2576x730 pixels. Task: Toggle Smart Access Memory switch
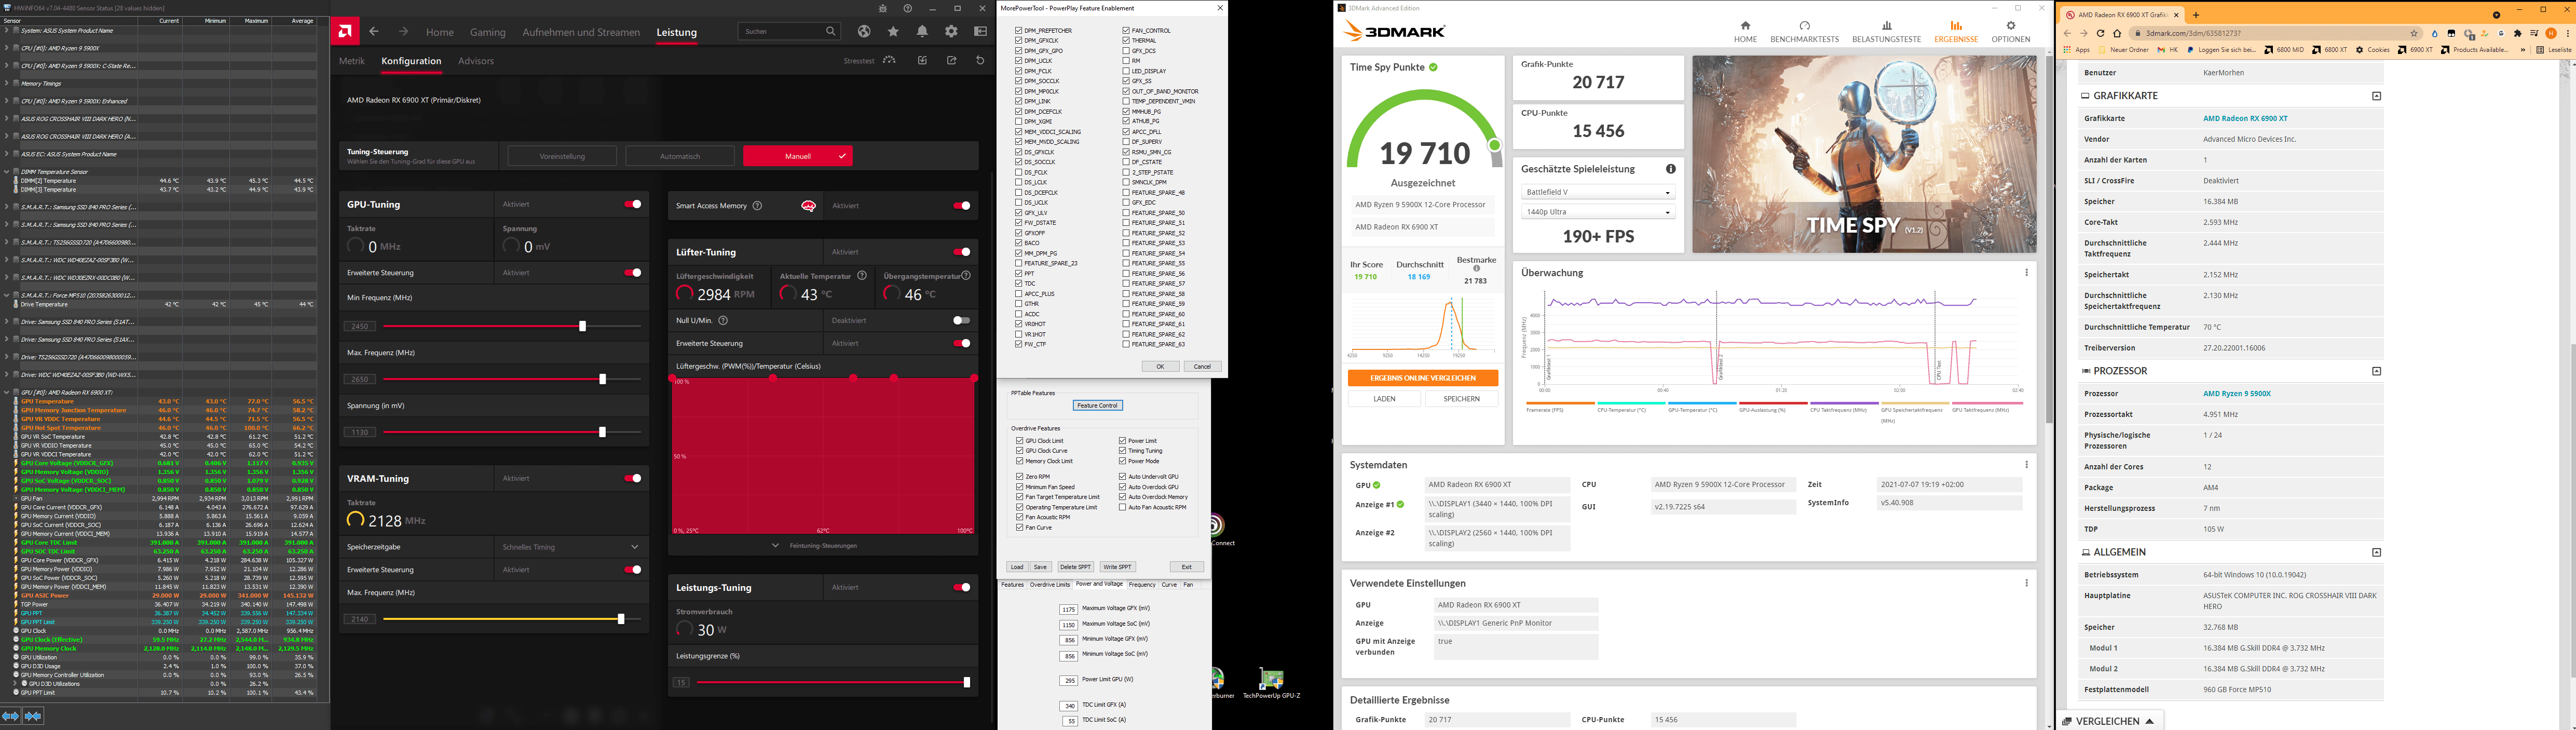coord(961,206)
